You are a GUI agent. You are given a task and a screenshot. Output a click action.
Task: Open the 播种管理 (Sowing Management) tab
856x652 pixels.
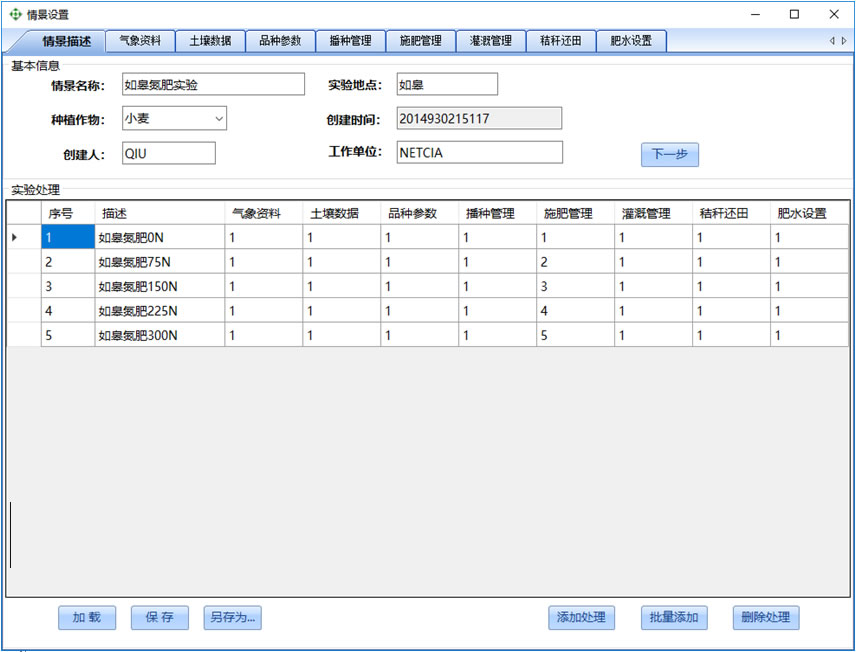click(351, 41)
